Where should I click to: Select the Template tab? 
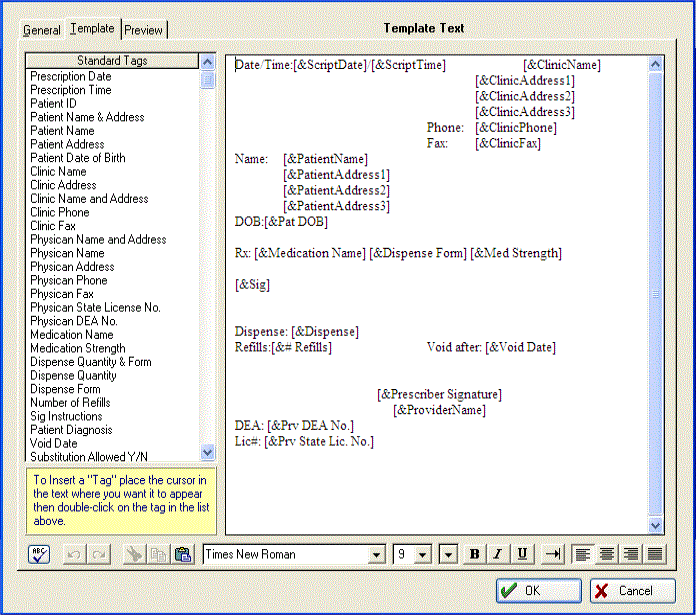(x=92, y=28)
